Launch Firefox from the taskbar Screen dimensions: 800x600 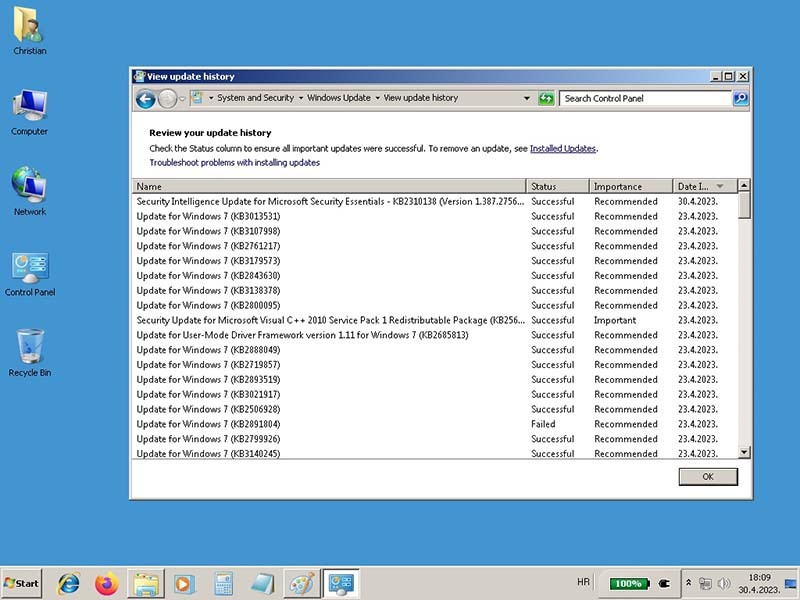coord(106,583)
